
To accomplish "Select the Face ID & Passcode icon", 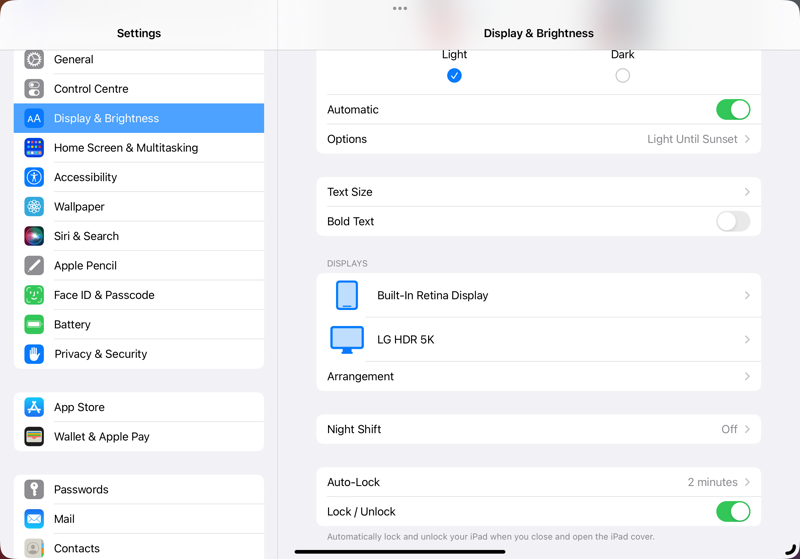I will coord(34,295).
